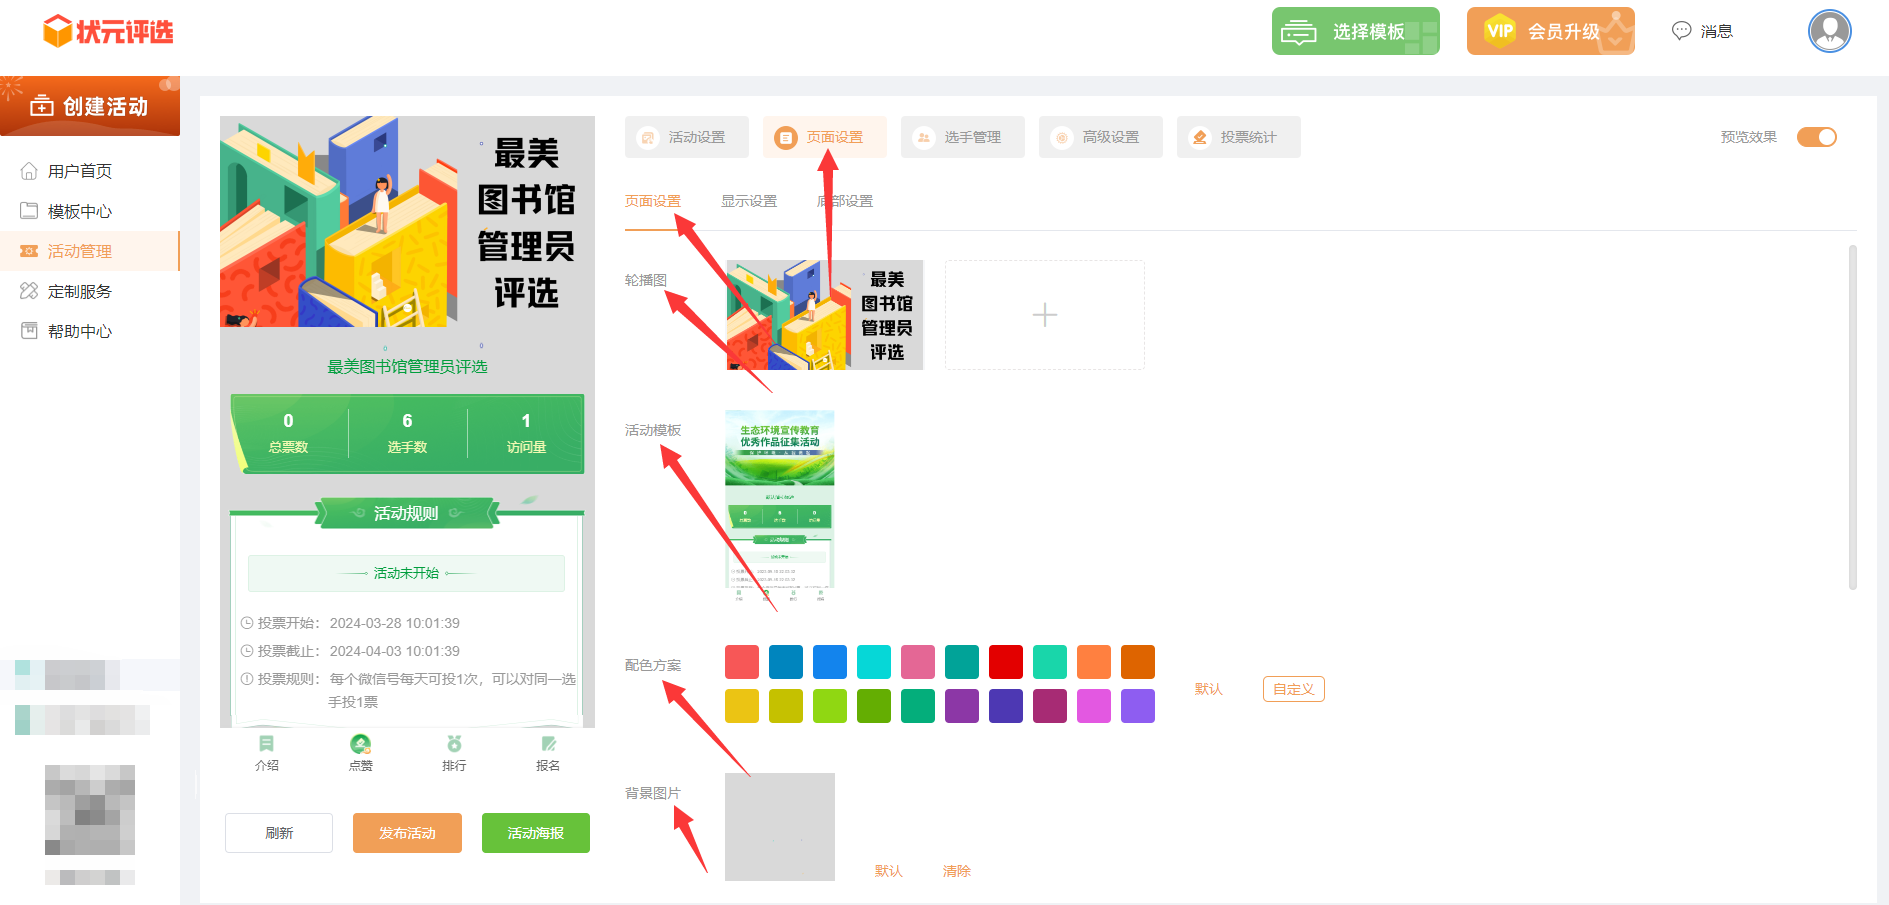Click the 点赞 icon in preview footer
Image resolution: width=1889 pixels, height=905 pixels.
pyautogui.click(x=360, y=744)
